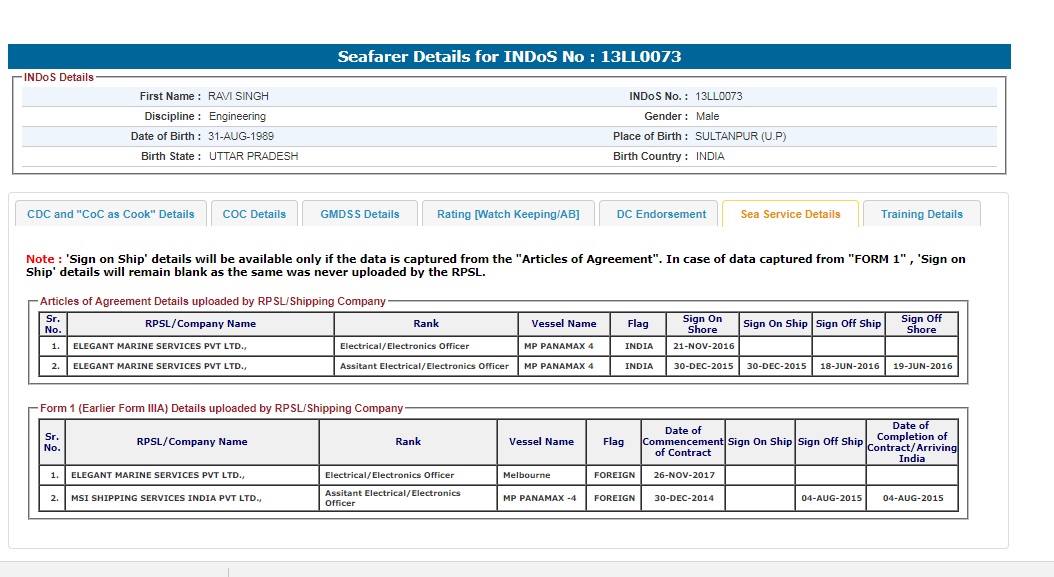Click the birth state value UTTAR PRADESH

pyautogui.click(x=253, y=156)
